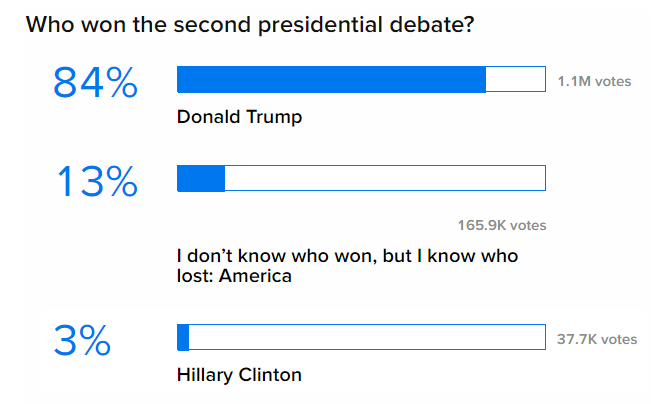This screenshot has width=663, height=404.
Task: Click the "lost: America" text line
Action: (x=234, y=276)
